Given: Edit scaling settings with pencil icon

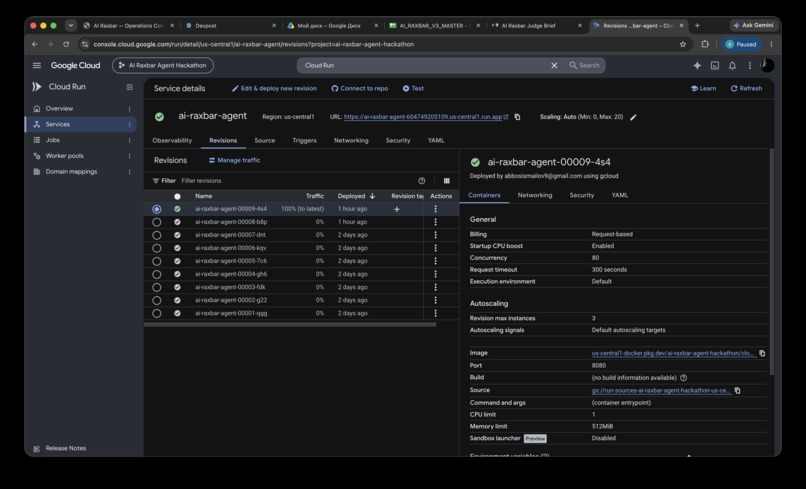Looking at the screenshot, I should (x=633, y=117).
